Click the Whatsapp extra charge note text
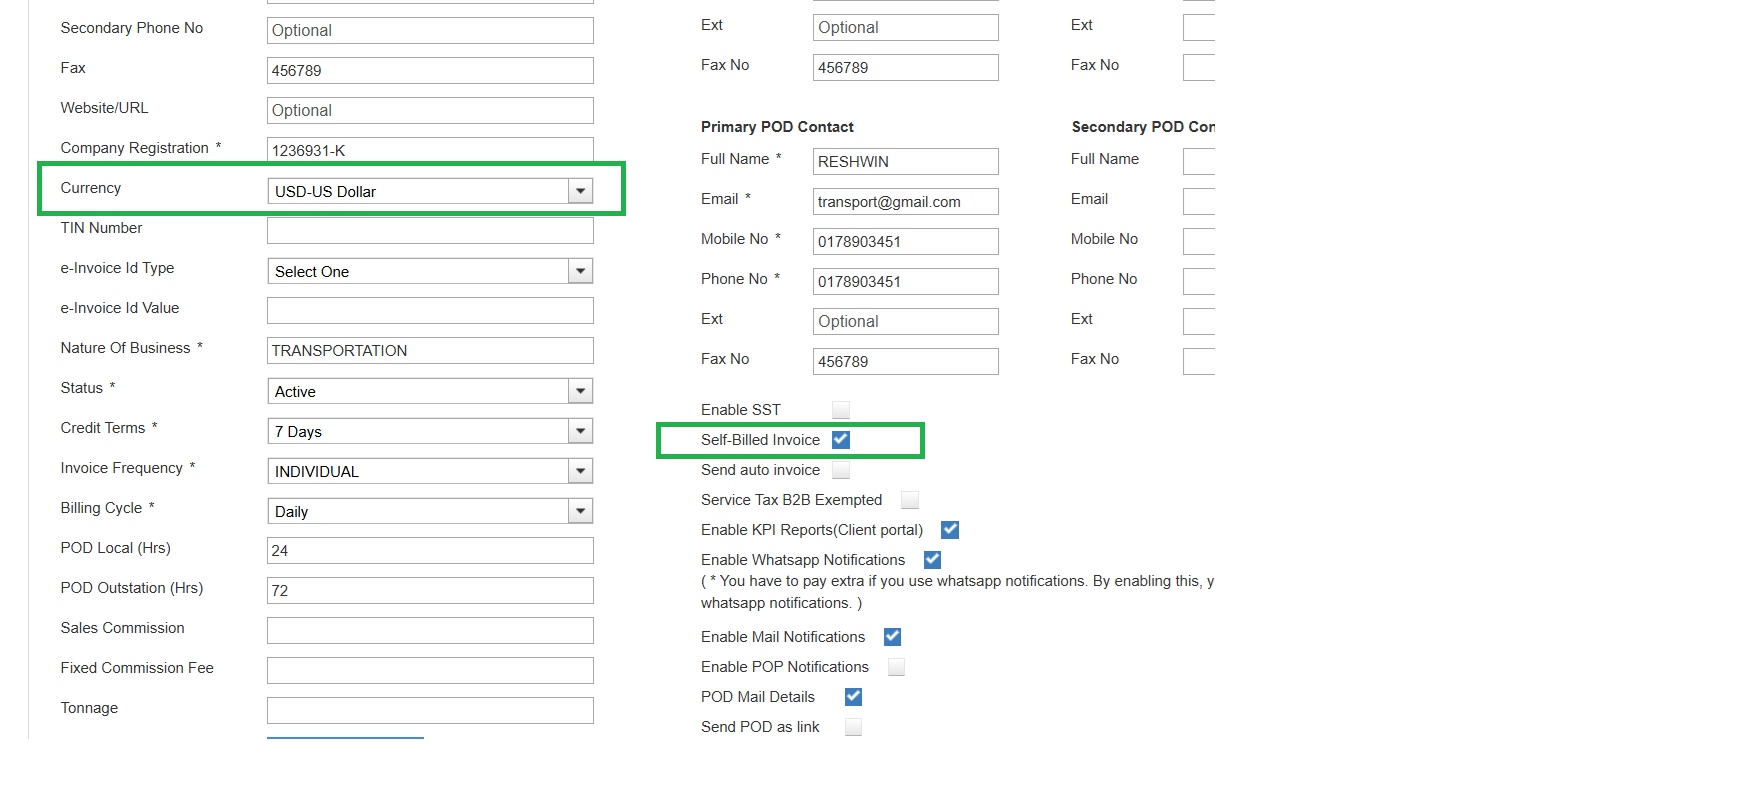This screenshot has height=791, width=1739. (x=958, y=592)
